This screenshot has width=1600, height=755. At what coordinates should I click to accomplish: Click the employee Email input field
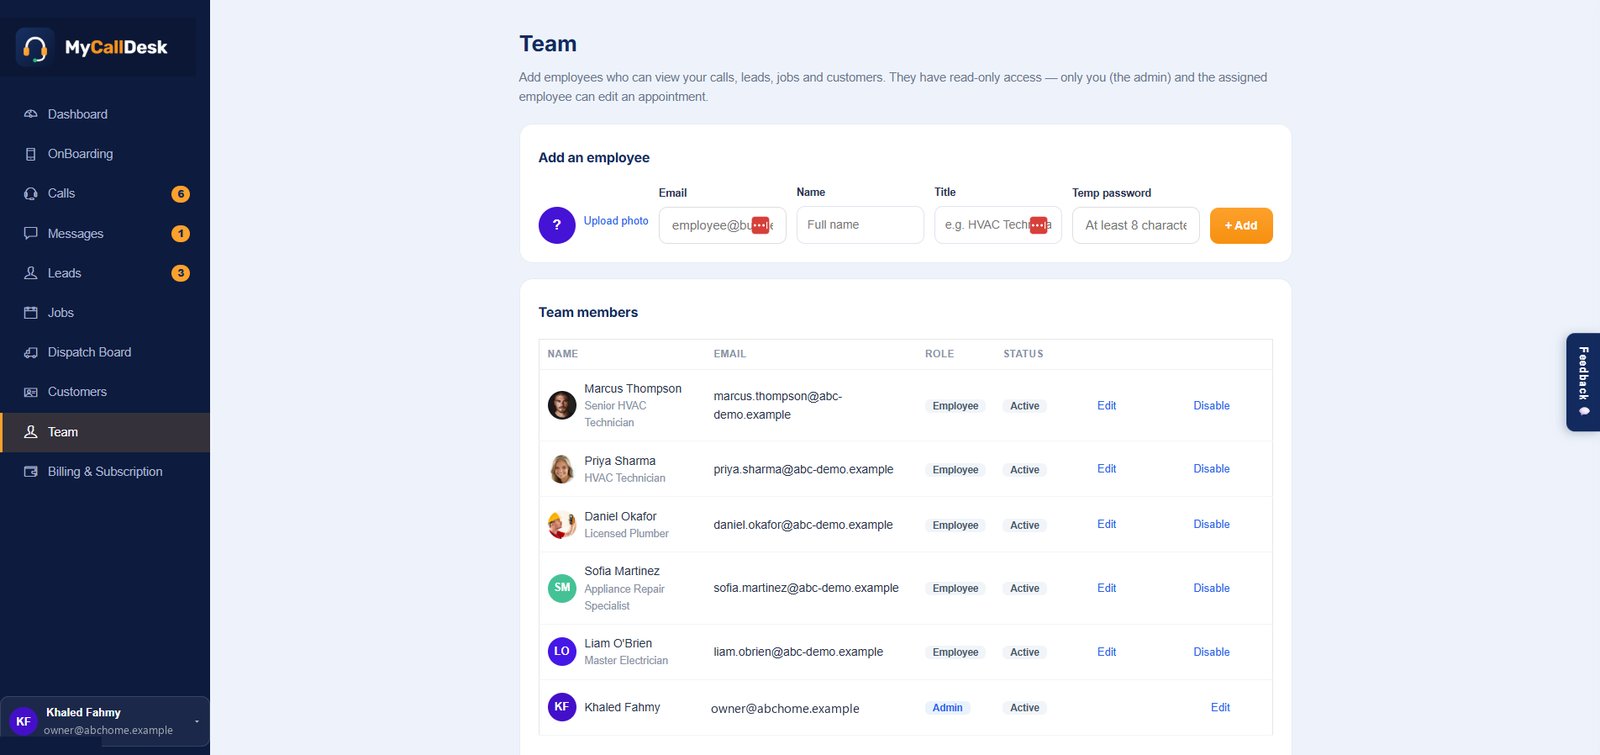point(722,226)
